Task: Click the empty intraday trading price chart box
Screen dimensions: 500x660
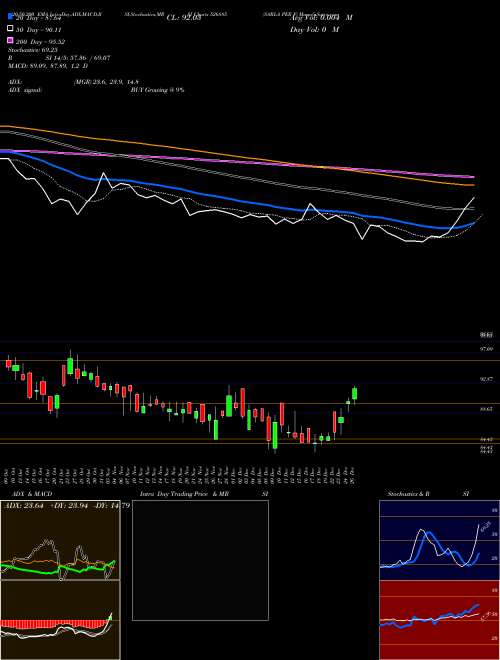Action: click(200, 560)
